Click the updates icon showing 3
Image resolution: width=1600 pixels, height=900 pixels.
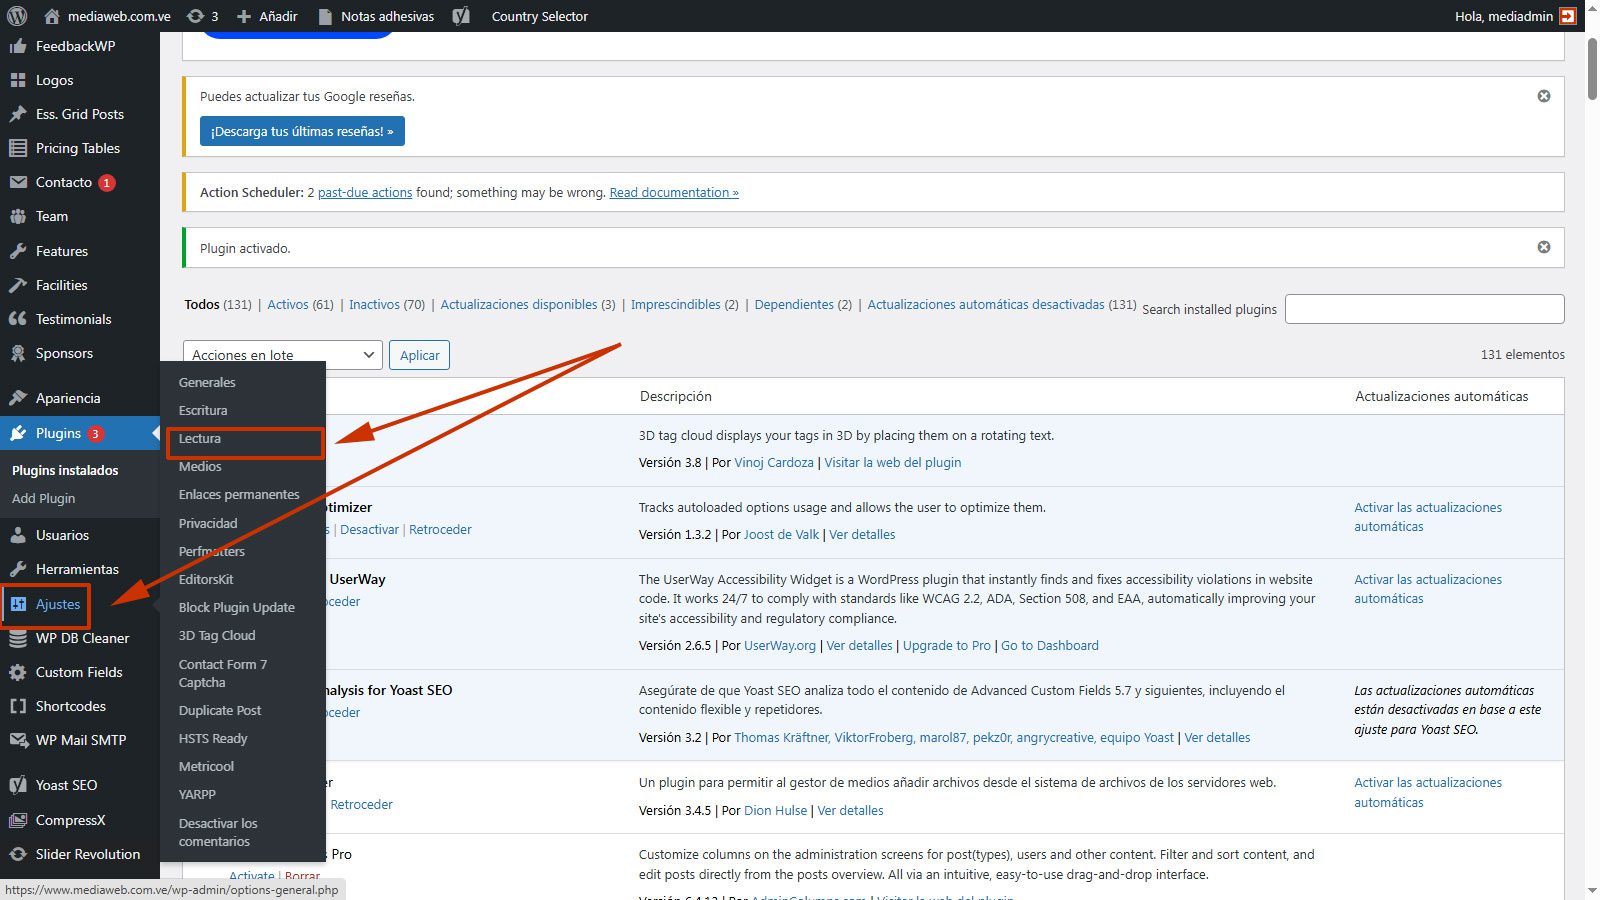point(196,16)
